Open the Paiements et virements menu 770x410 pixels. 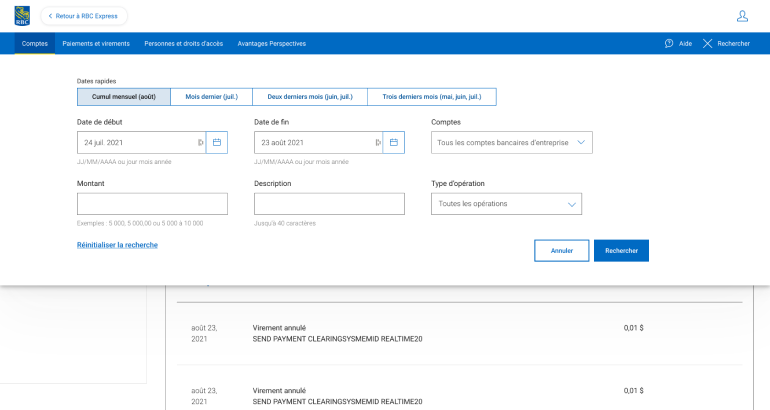95,44
